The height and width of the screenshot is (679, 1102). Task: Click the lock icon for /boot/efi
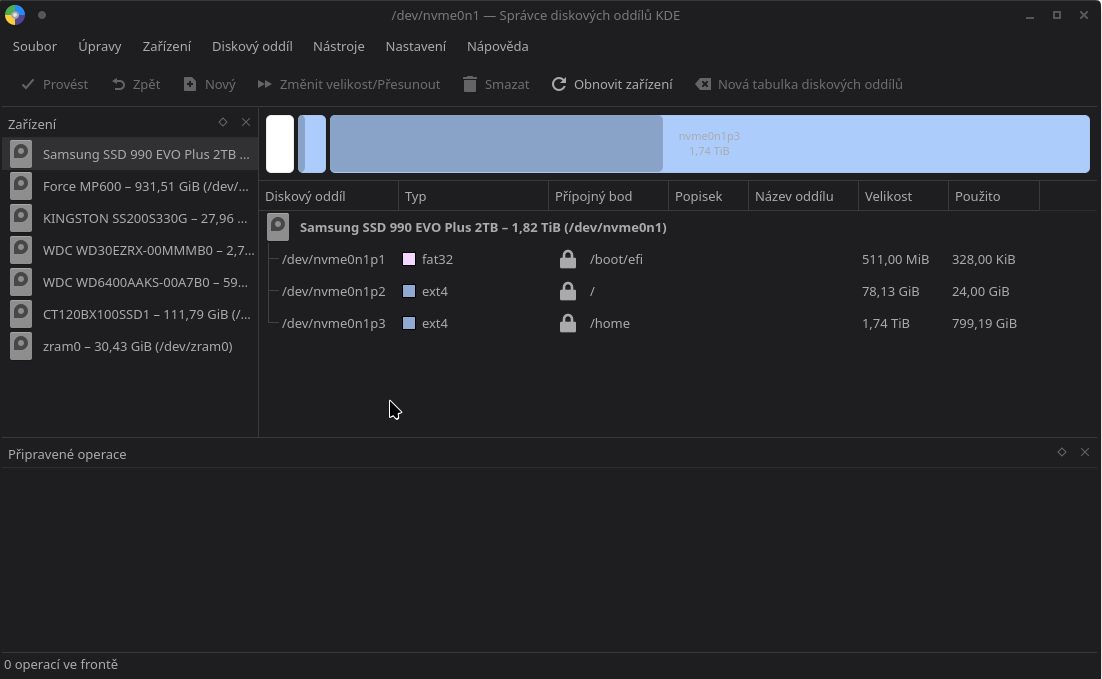[x=568, y=260]
